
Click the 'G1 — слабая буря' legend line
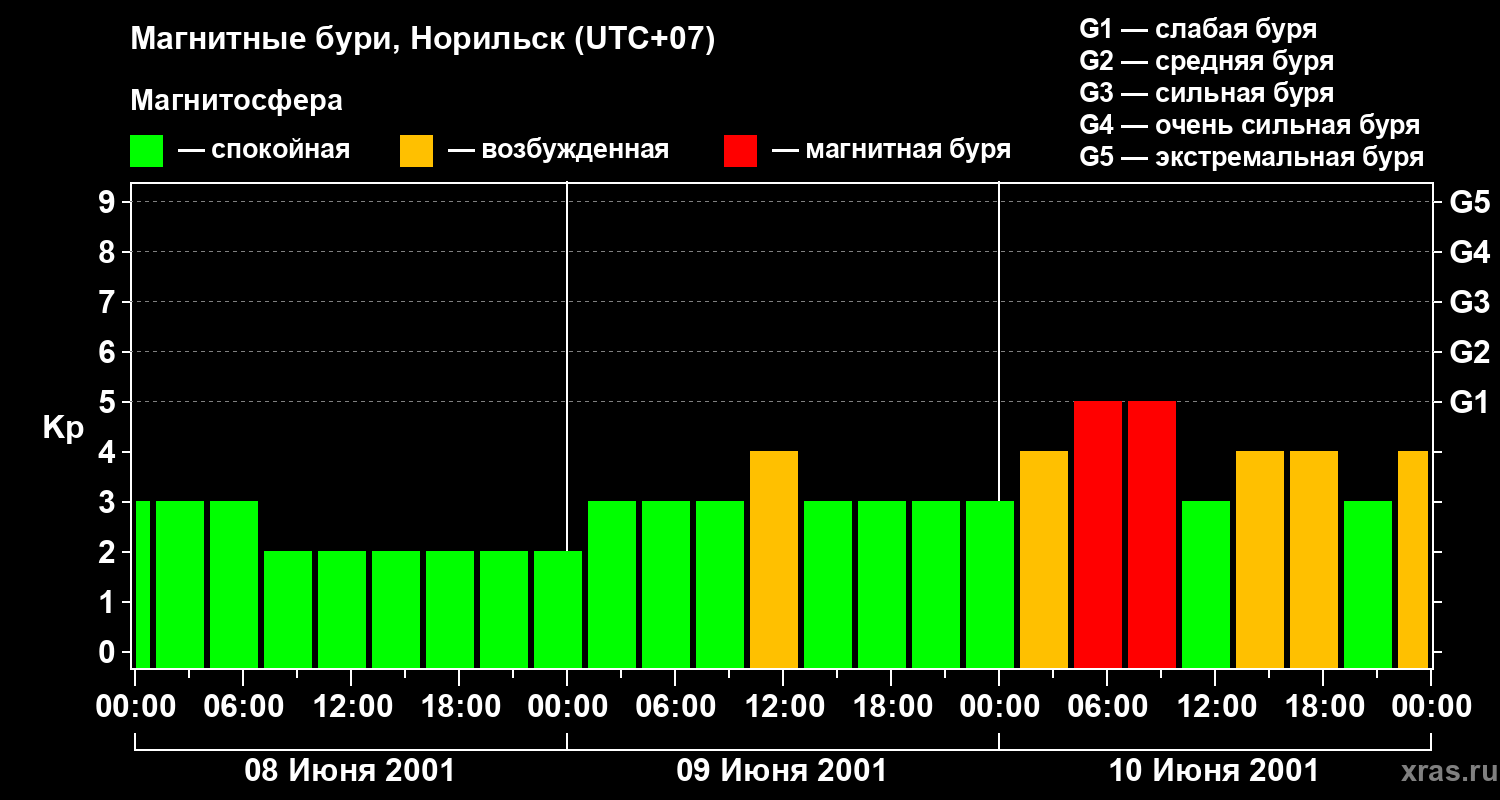coord(1198,29)
